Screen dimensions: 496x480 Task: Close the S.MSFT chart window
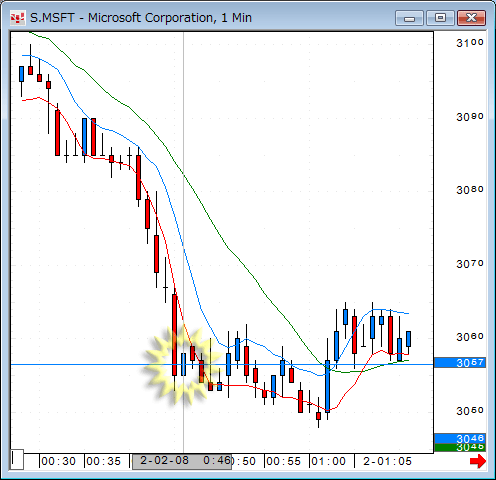point(471,18)
